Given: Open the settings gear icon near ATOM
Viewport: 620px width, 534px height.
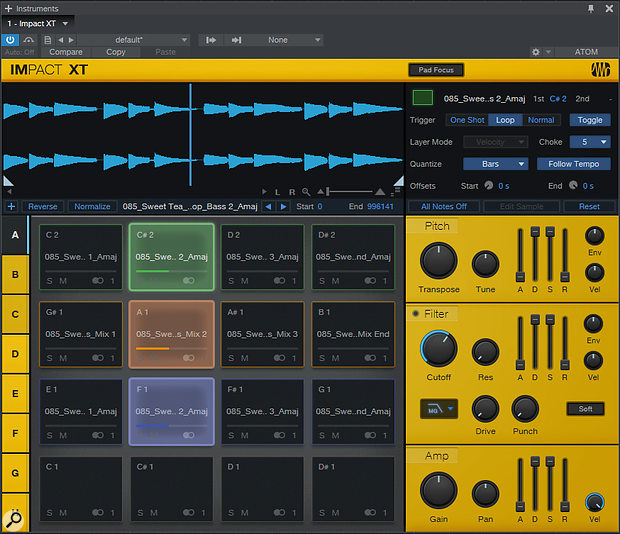Looking at the screenshot, I should tap(535, 52).
